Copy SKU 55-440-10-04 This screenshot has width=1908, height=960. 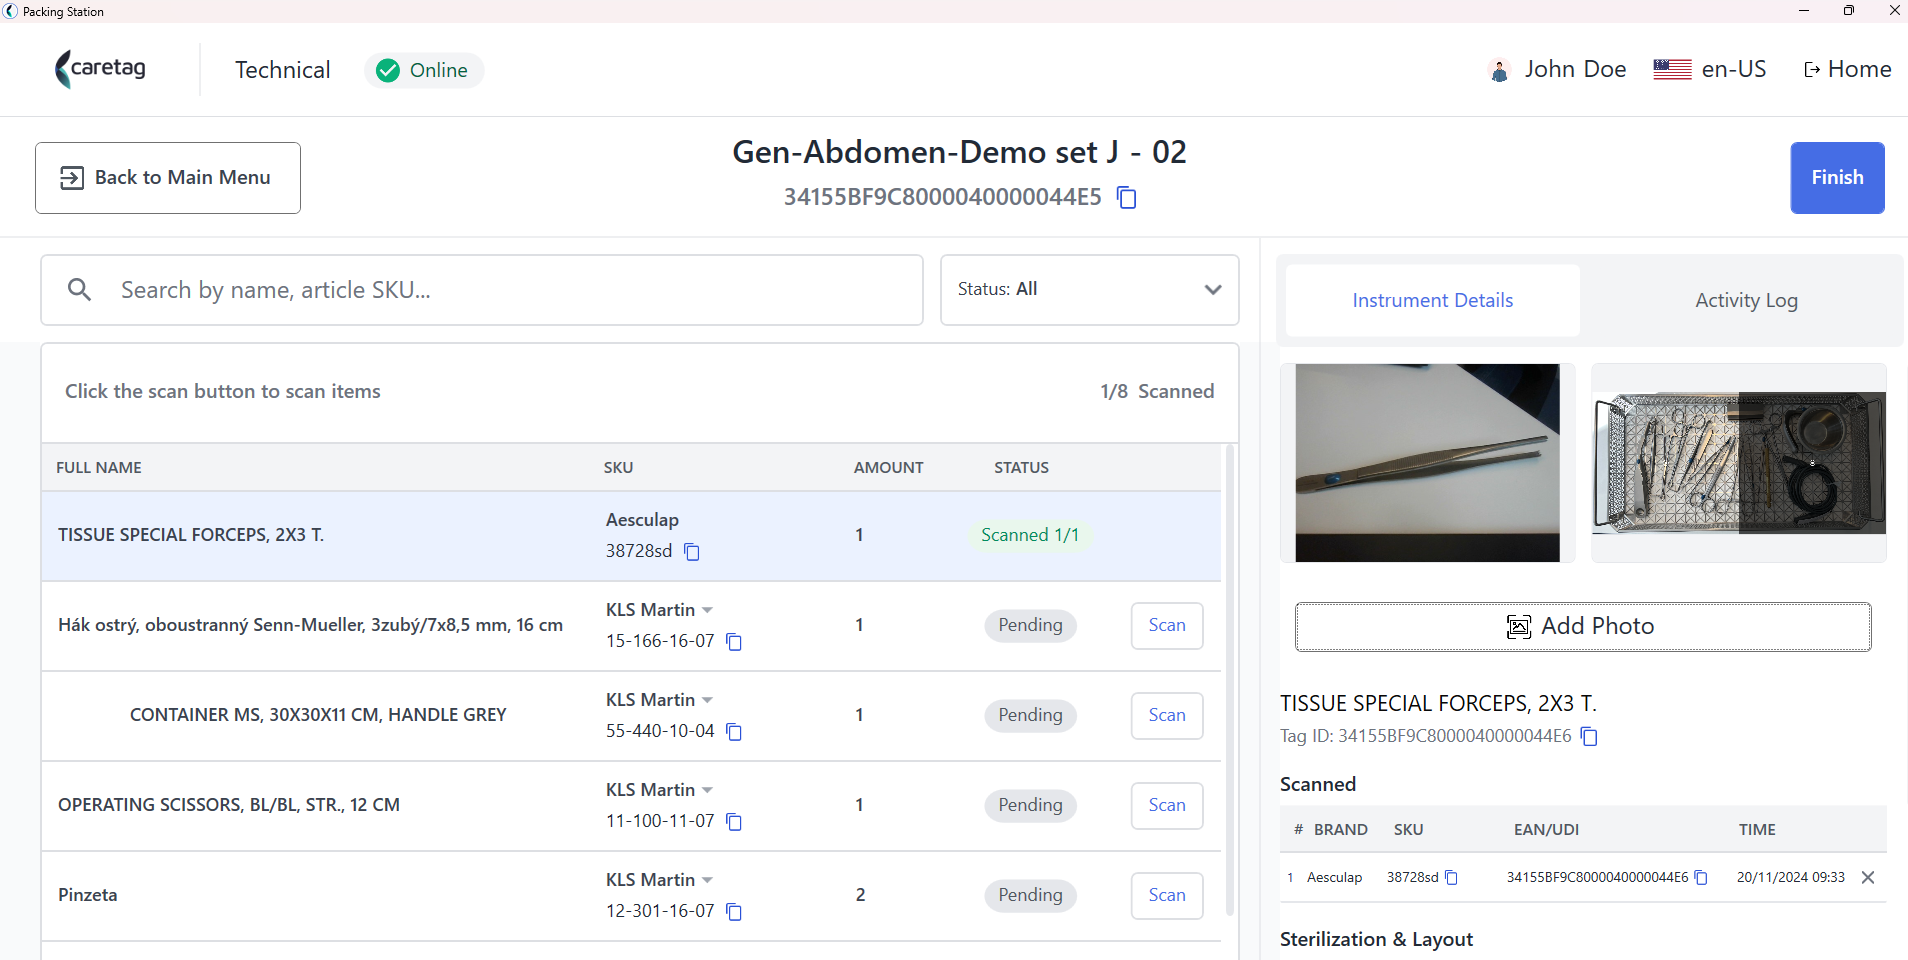click(734, 731)
